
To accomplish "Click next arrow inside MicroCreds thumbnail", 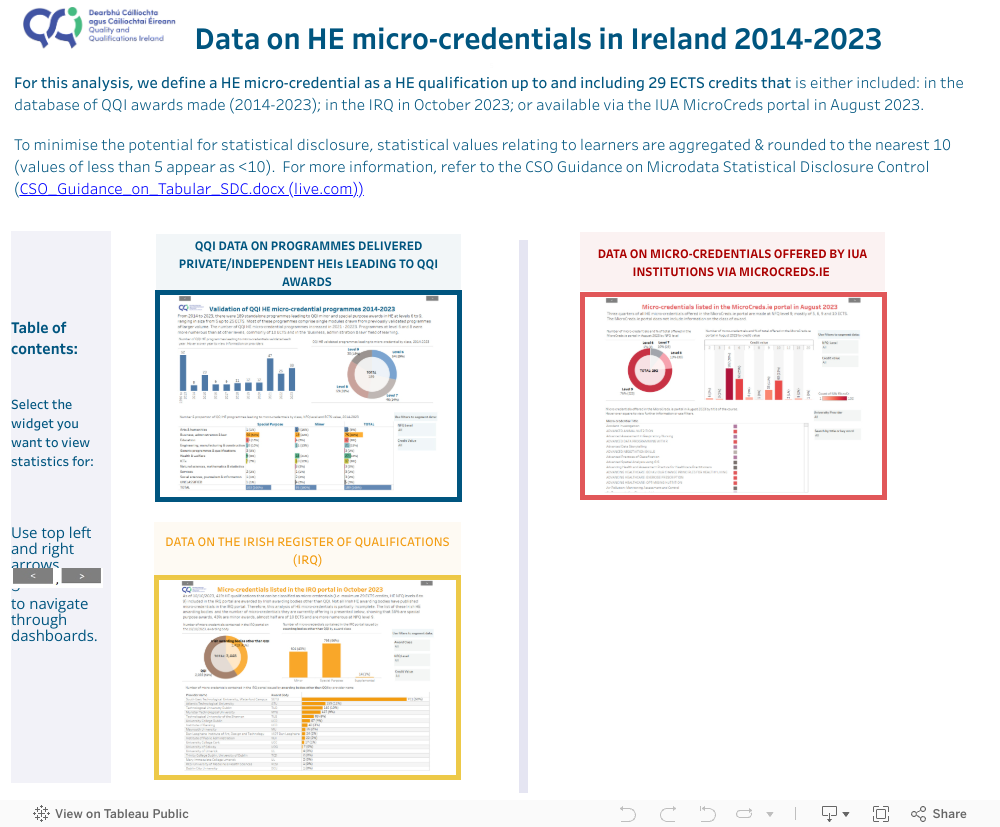I will click(855, 300).
